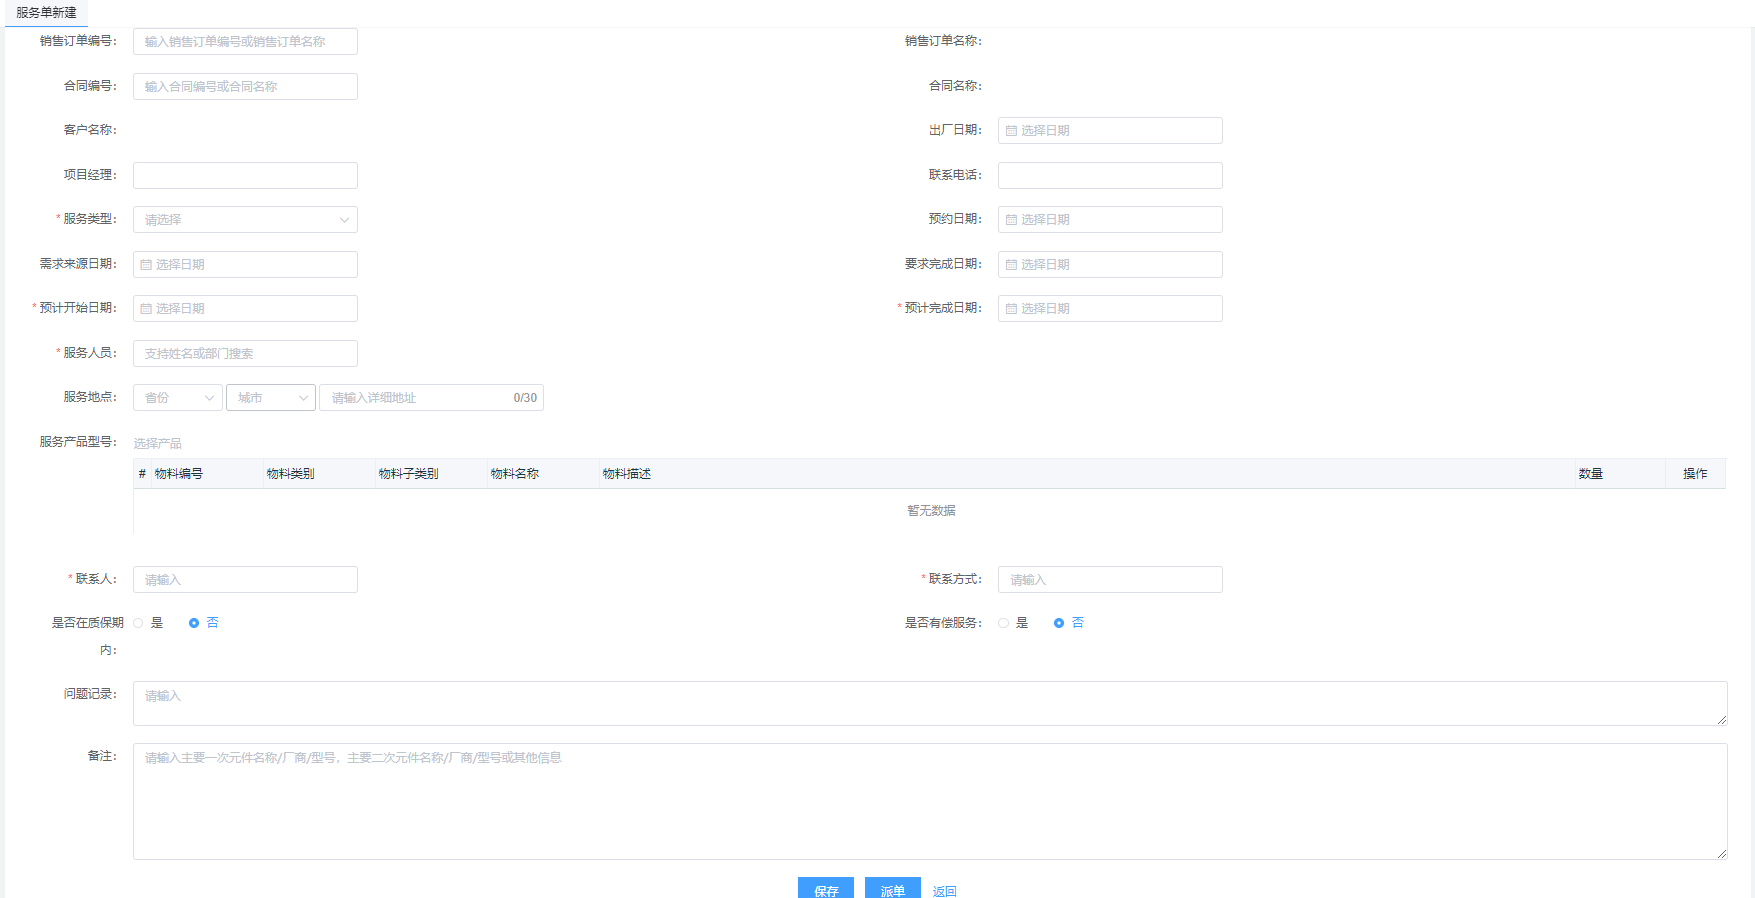1755x898 pixels.
Task: Click calendar icon in 预约日期 field
Action: (1011, 220)
